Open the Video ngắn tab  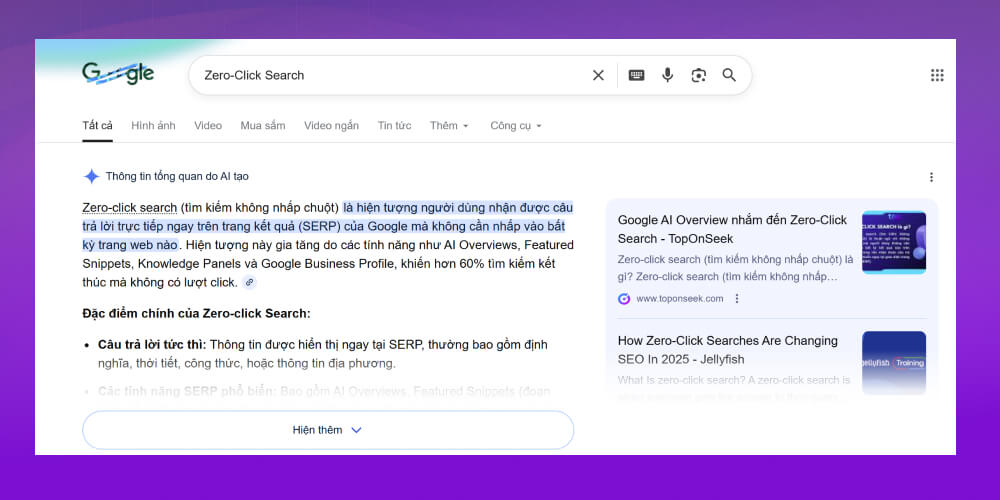[331, 126]
